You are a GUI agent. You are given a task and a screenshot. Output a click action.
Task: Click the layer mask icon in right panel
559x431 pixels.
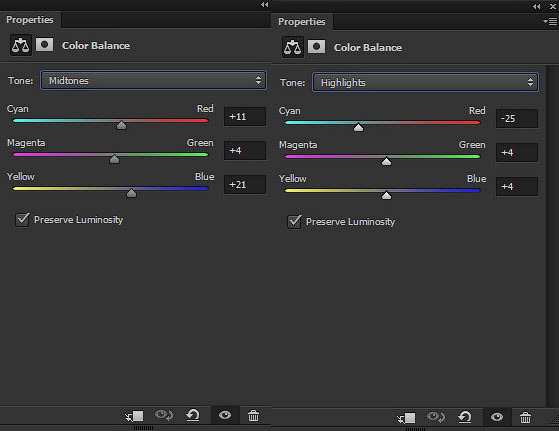pos(317,47)
